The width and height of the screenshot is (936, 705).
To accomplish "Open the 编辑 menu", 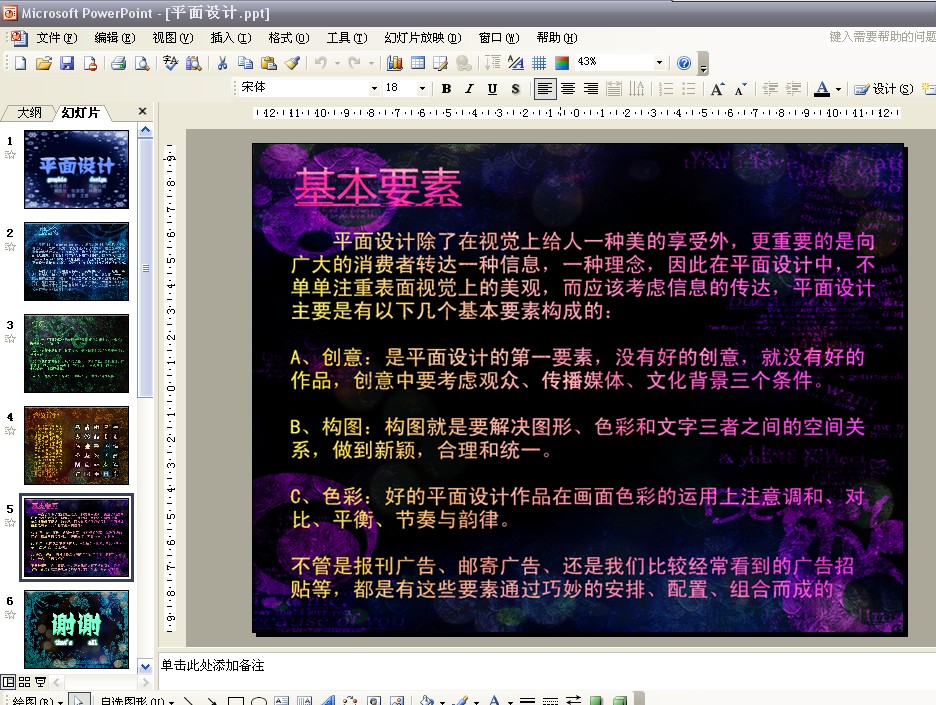I will [x=115, y=38].
